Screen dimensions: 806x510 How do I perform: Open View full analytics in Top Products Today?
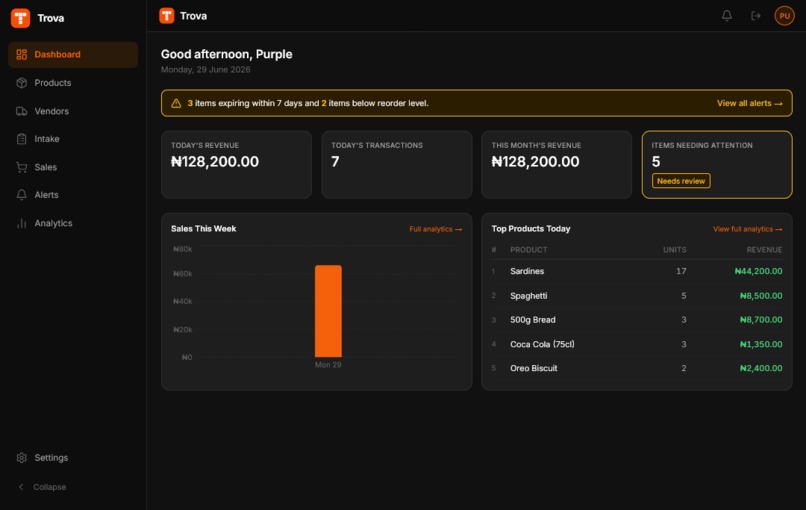coord(747,229)
